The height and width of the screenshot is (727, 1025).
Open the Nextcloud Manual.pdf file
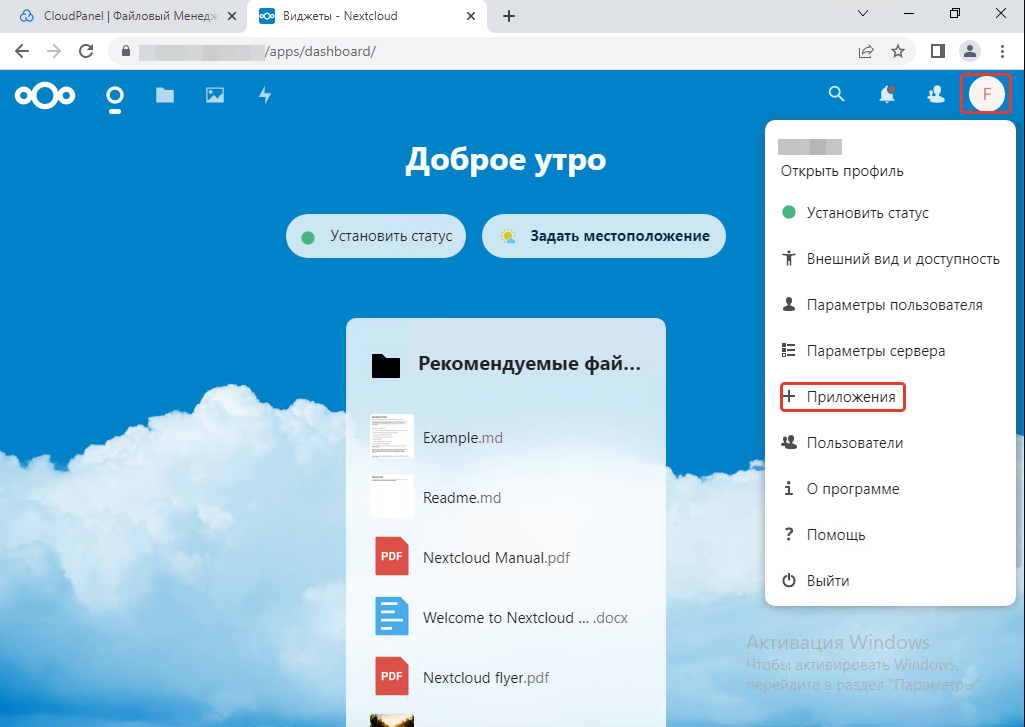click(x=496, y=558)
